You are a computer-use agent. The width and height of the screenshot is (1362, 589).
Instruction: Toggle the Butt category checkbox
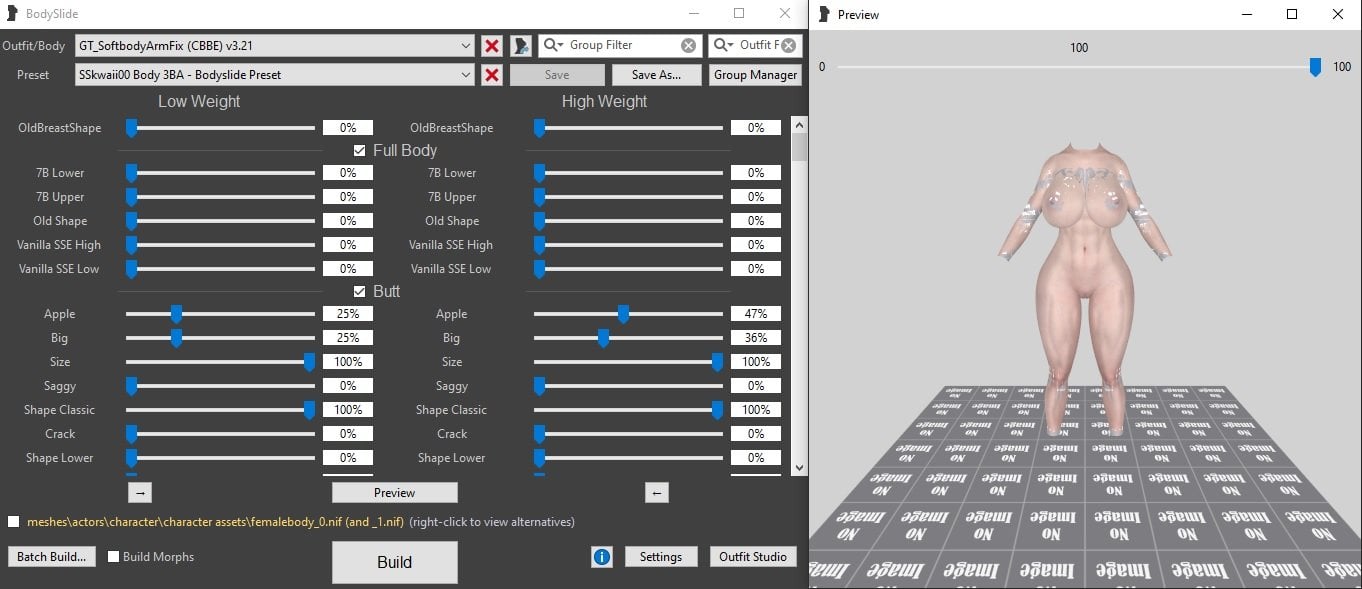pos(360,291)
